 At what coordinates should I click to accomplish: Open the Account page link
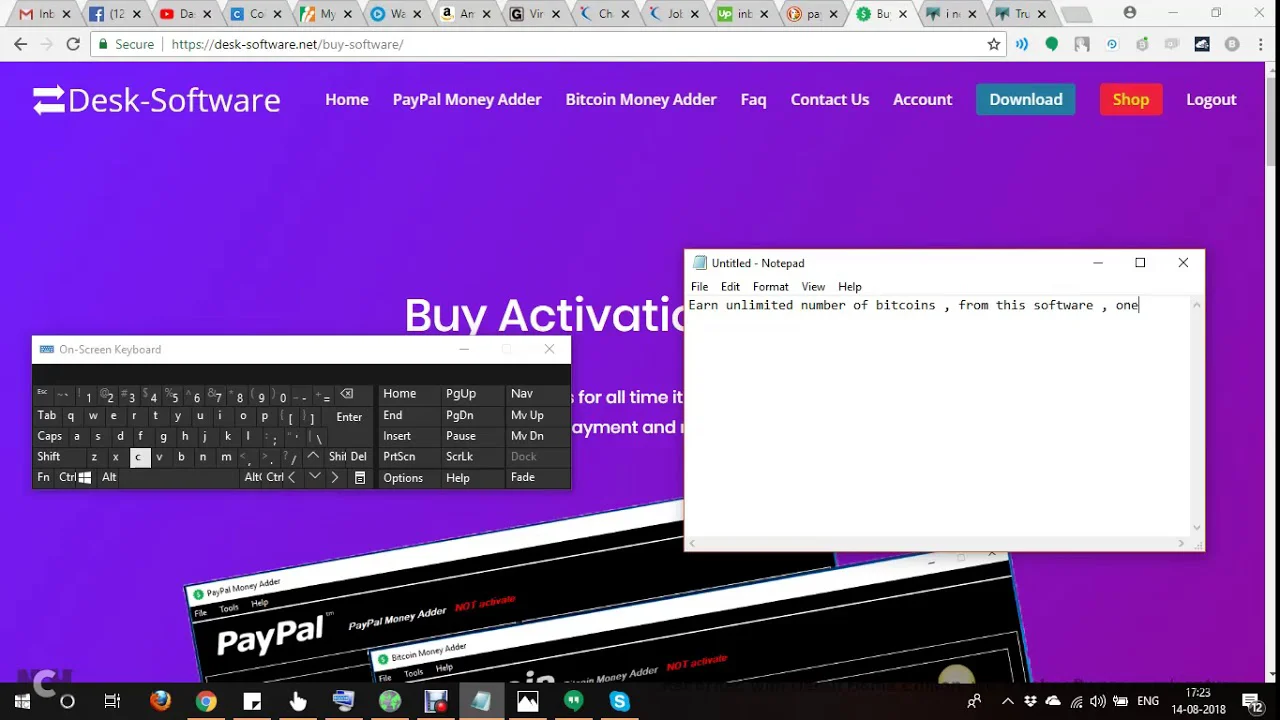pyautogui.click(x=922, y=99)
